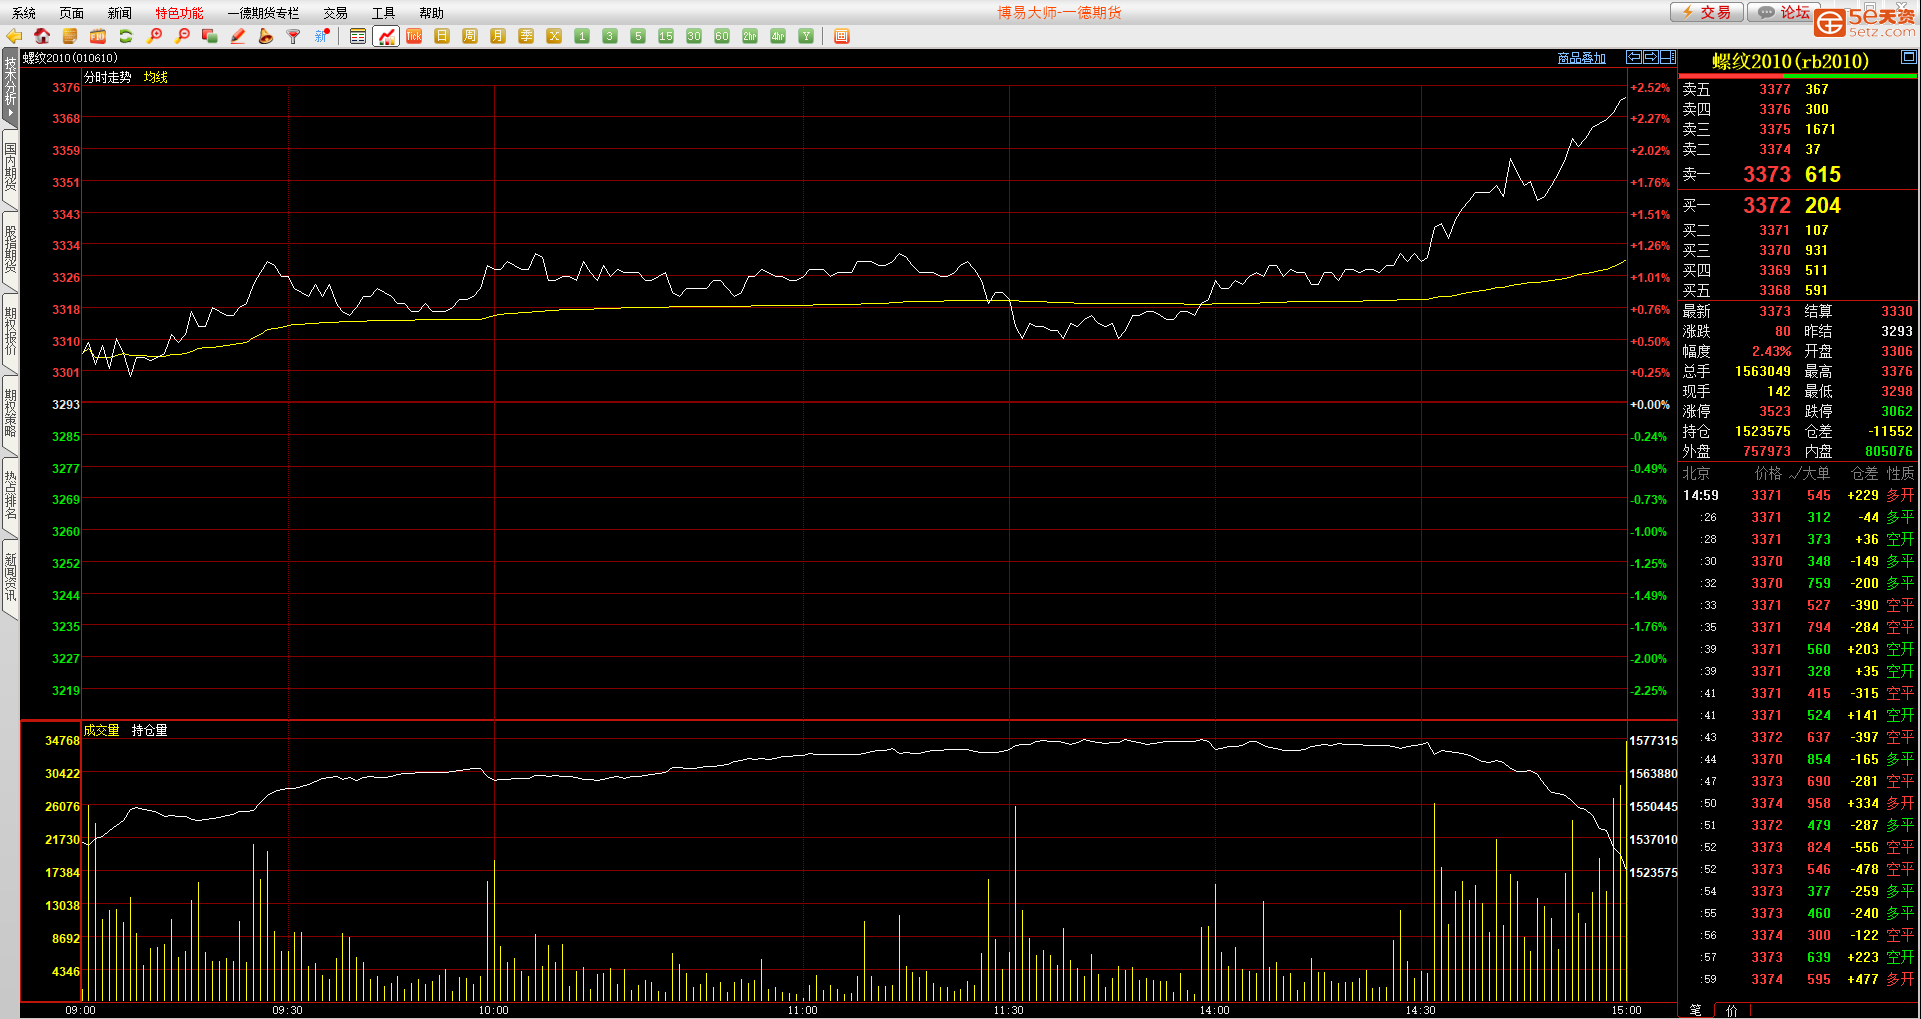Select the 技术分析 sidebar tab

[10, 86]
